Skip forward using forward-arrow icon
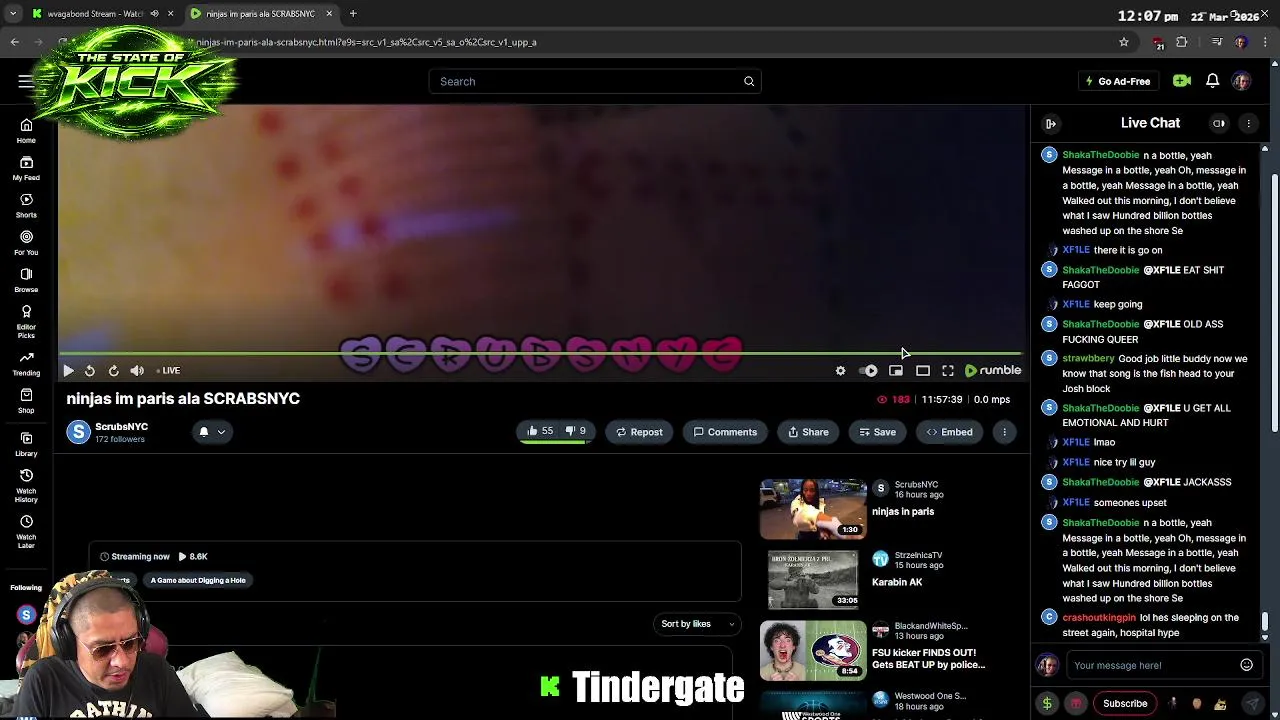Screen dimensions: 1280x720 (113, 371)
